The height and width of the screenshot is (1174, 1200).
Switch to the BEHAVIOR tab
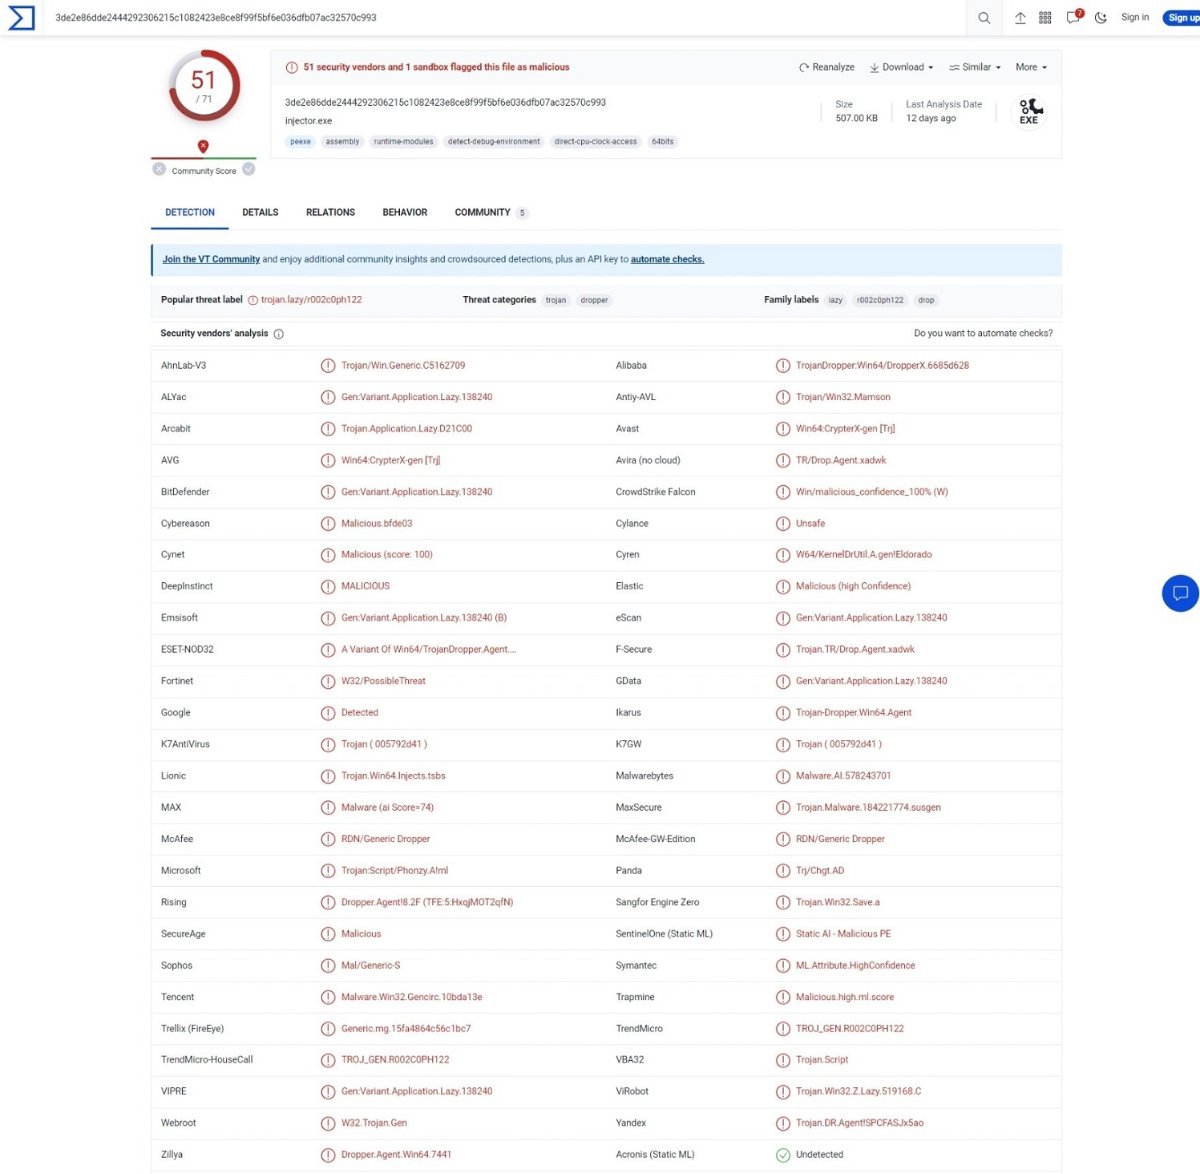point(405,212)
